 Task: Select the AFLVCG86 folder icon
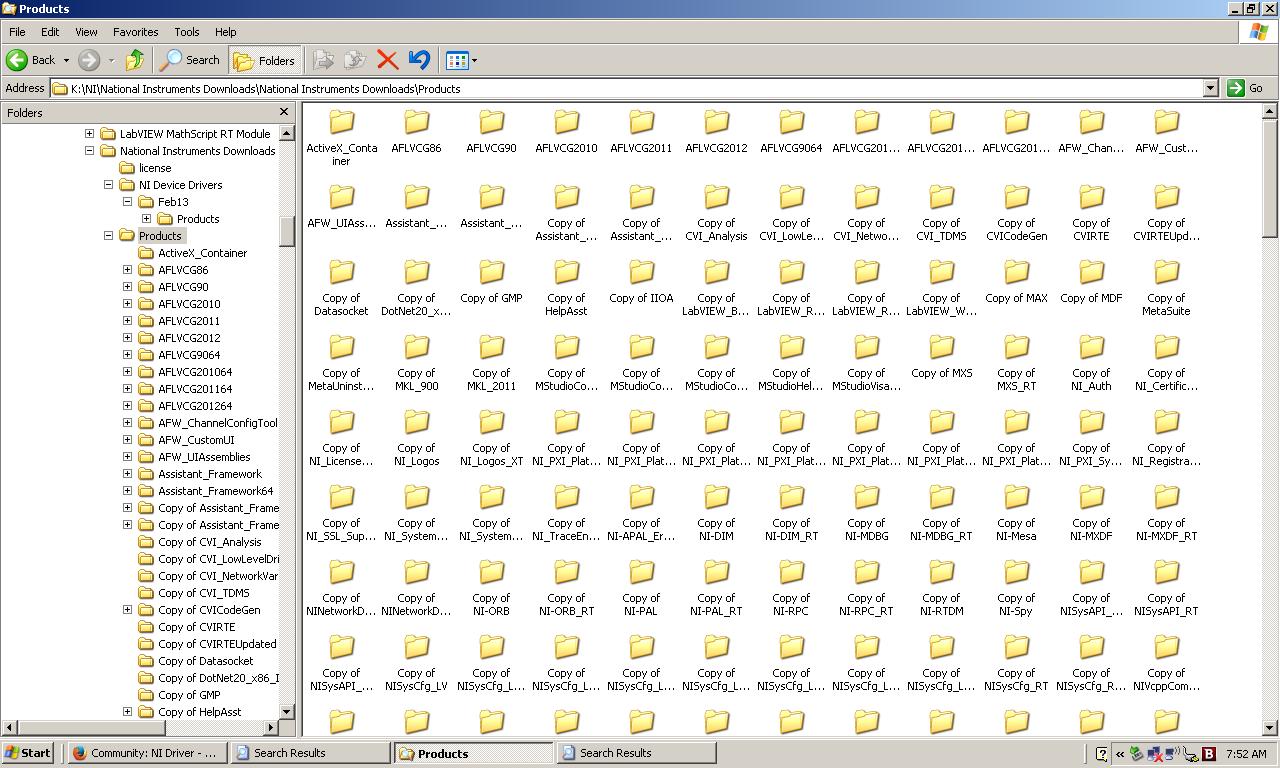416,122
